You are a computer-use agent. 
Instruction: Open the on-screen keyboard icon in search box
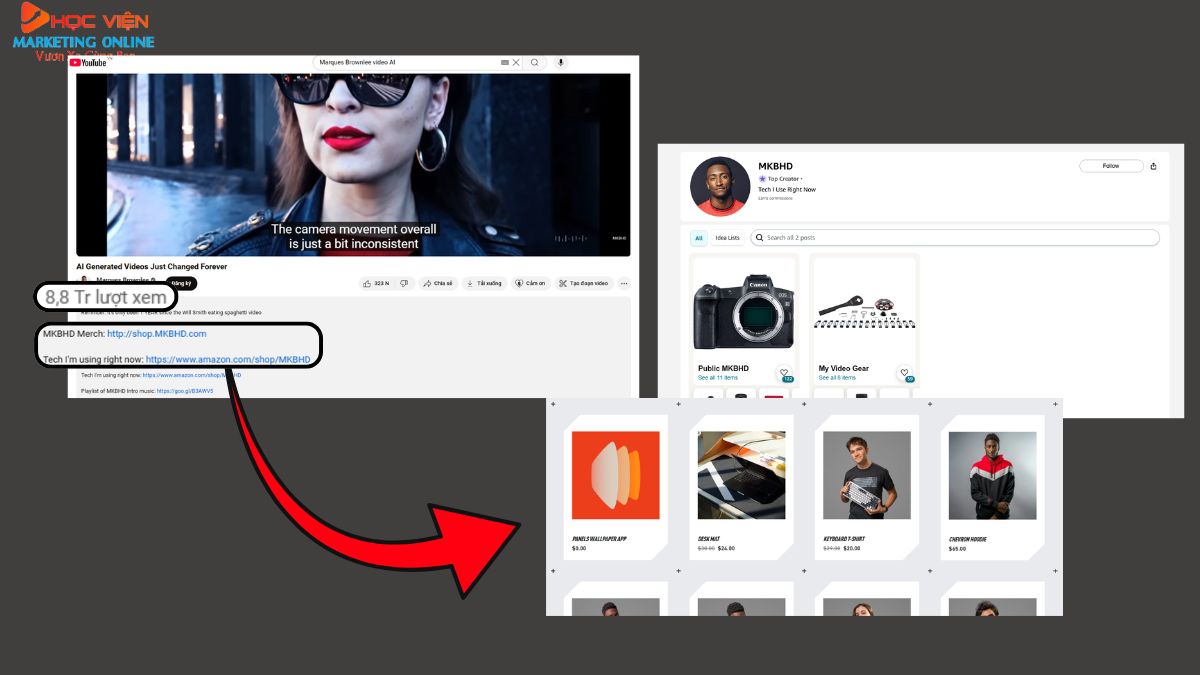pyautogui.click(x=505, y=62)
